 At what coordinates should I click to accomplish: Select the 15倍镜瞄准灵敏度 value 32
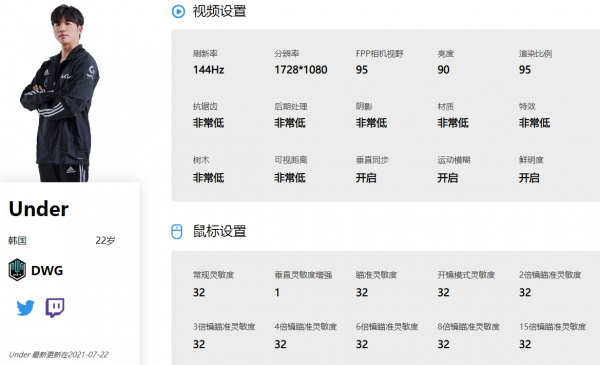525,344
